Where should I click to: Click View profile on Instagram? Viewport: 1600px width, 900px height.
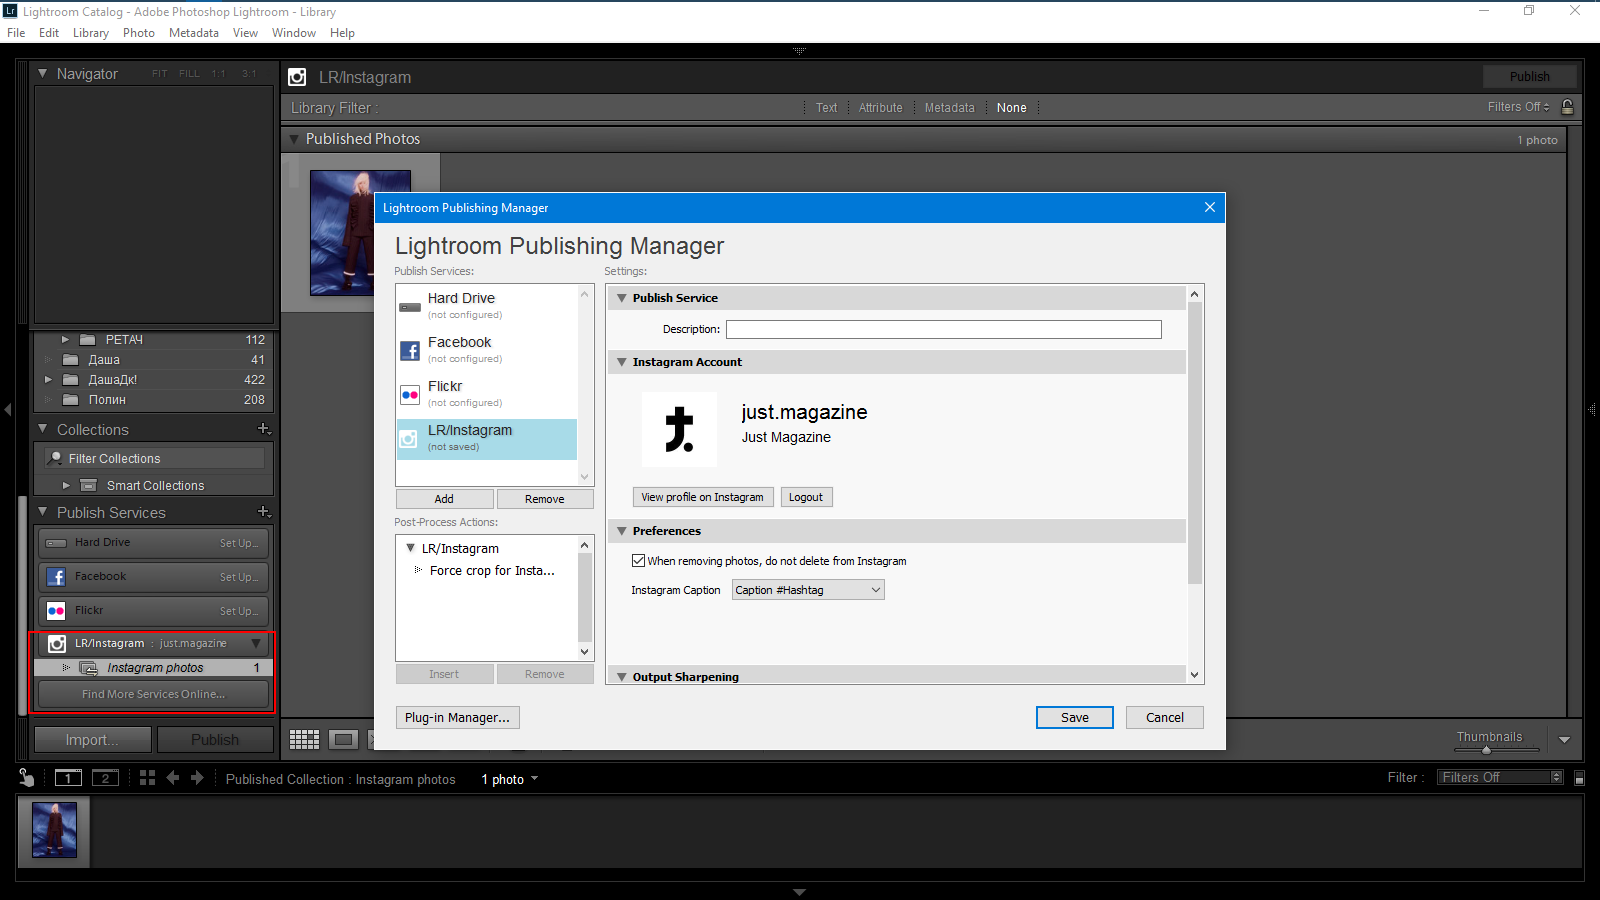point(703,497)
